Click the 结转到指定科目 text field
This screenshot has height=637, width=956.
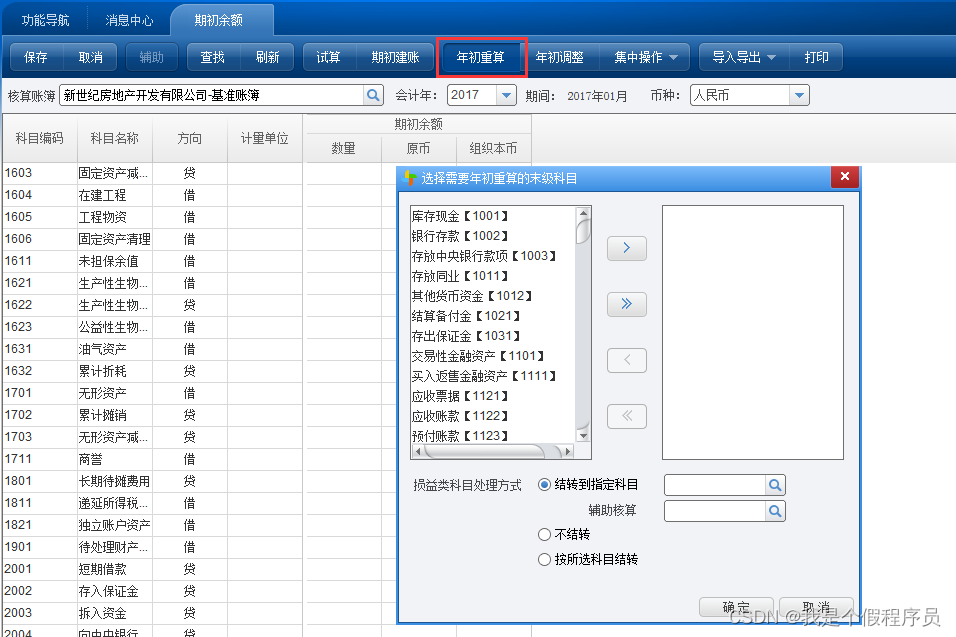coord(715,485)
